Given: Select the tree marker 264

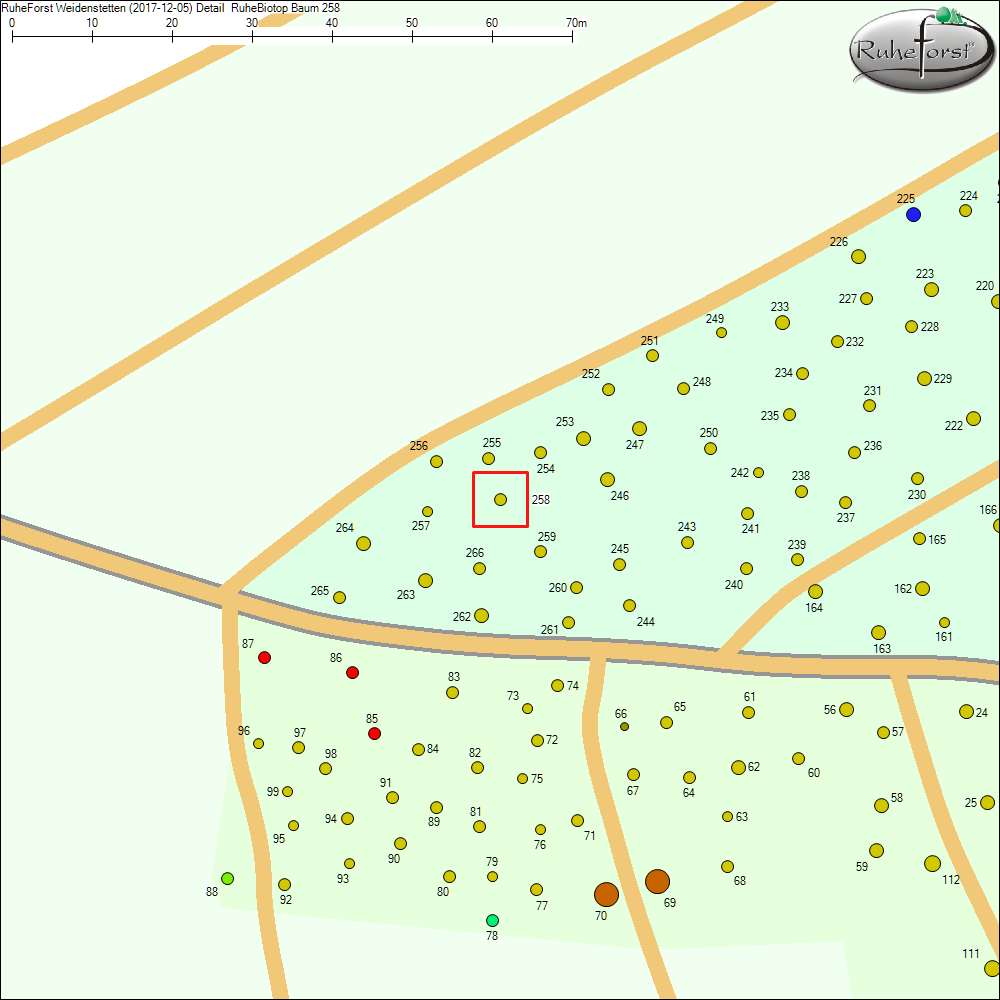Looking at the screenshot, I should [363, 543].
